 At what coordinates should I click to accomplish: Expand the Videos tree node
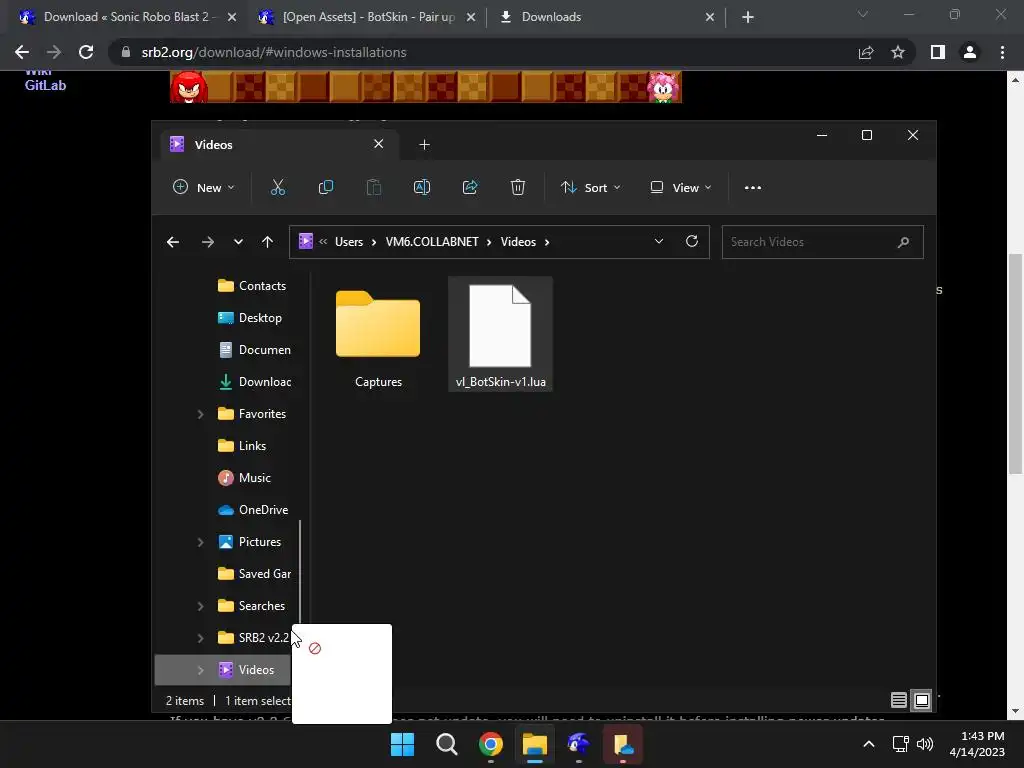(x=200, y=670)
